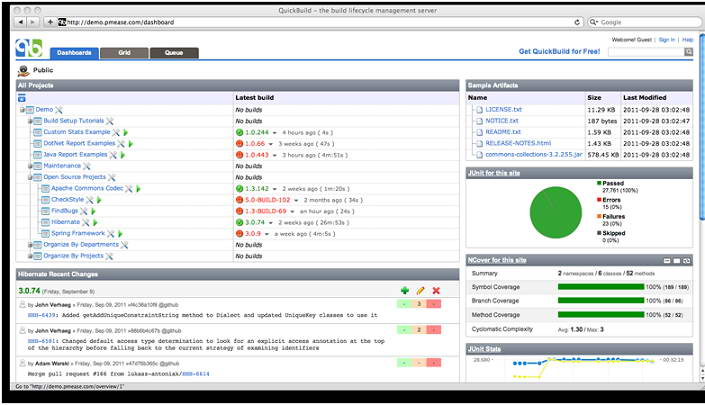Click the Hibernate run arrow icon
Viewport: 705px width, 405px height.
click(x=95, y=222)
